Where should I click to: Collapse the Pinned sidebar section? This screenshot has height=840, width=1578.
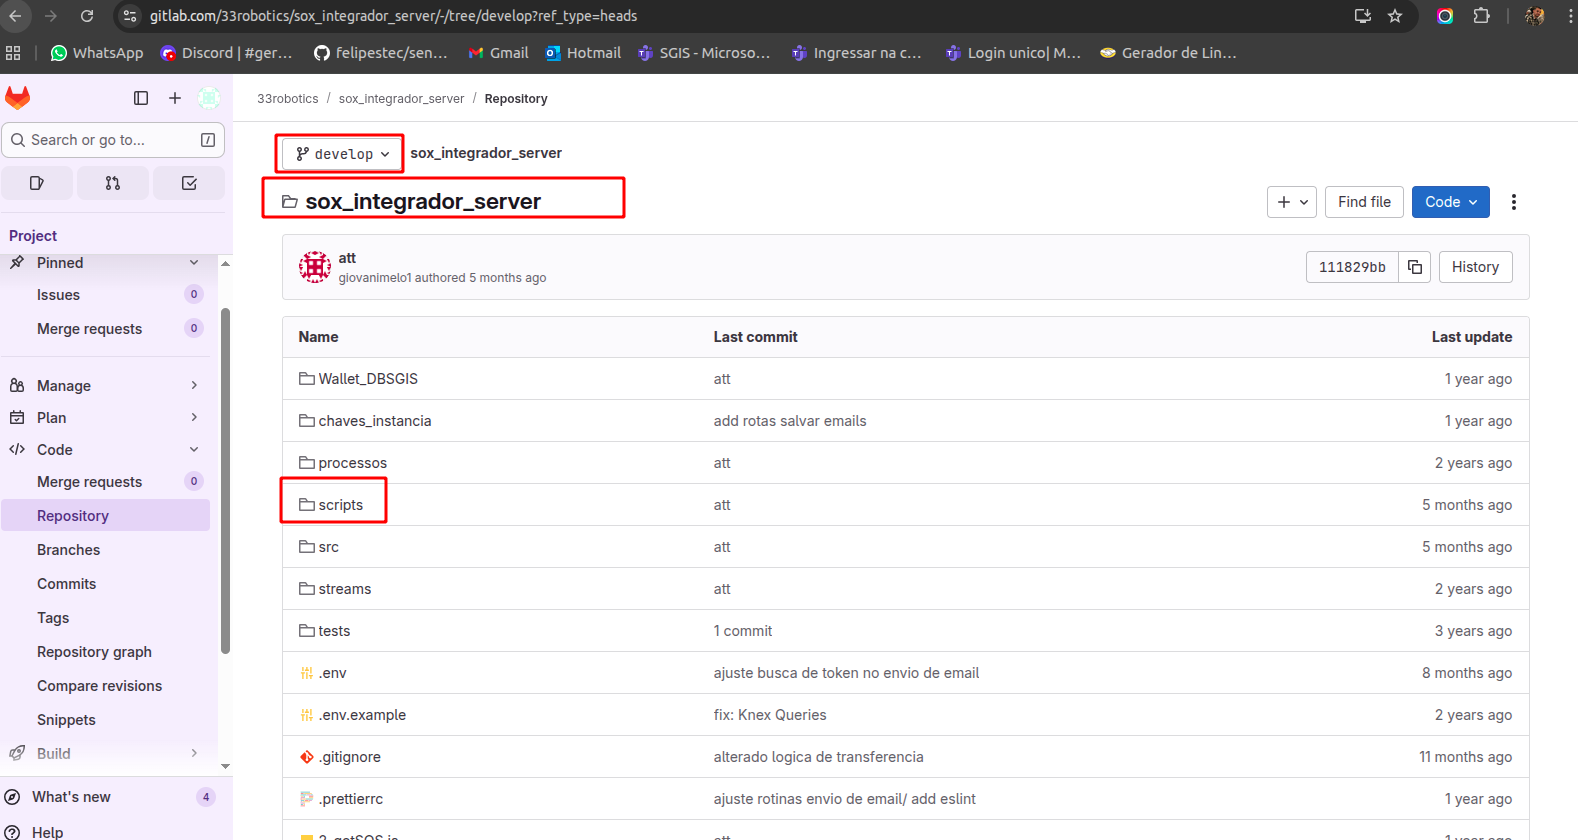click(x=193, y=263)
